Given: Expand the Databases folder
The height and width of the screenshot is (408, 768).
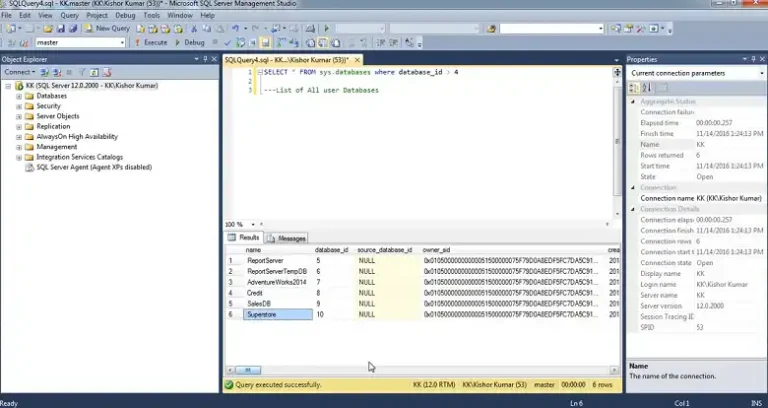Looking at the screenshot, I should [19, 96].
